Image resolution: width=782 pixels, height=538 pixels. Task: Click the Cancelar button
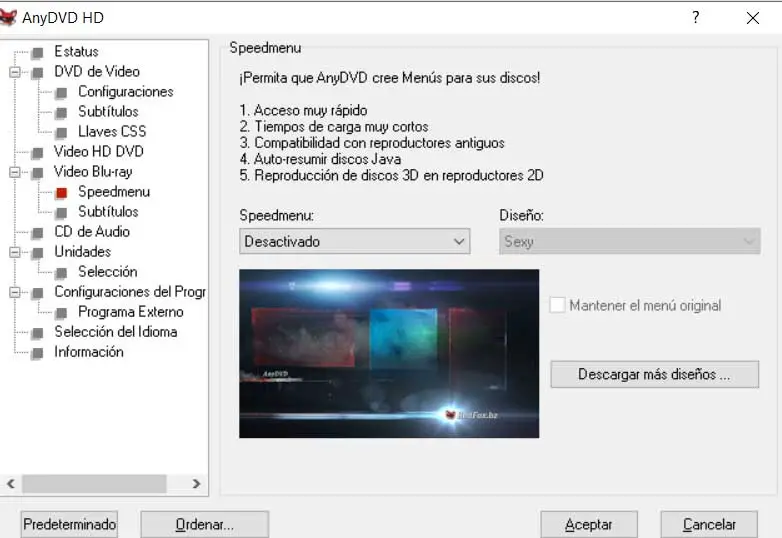point(709,525)
